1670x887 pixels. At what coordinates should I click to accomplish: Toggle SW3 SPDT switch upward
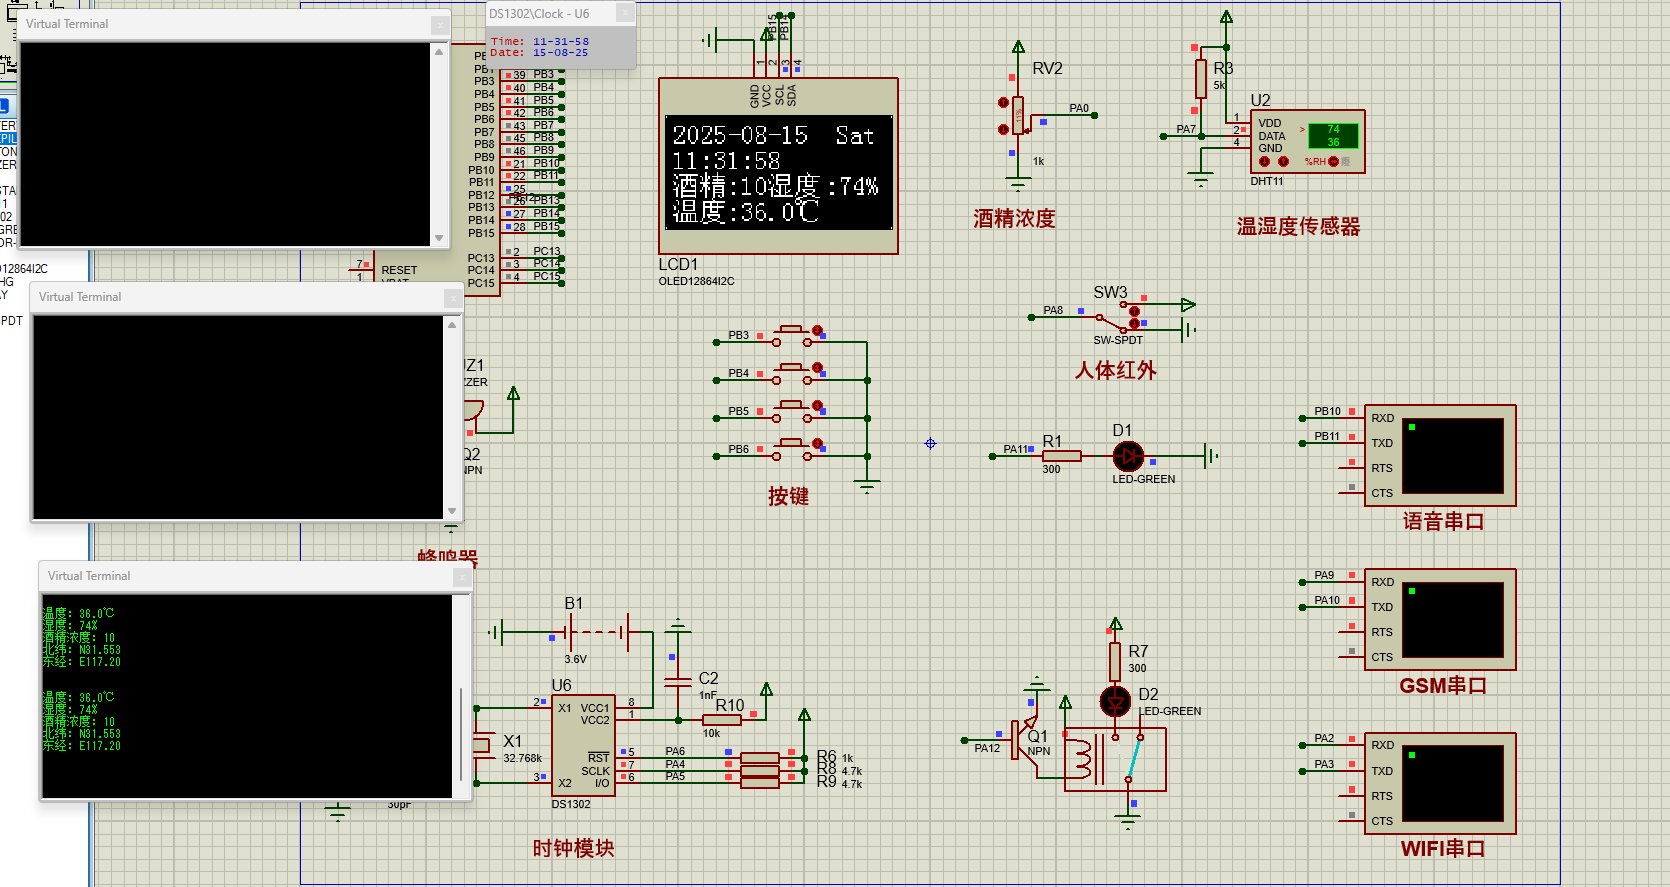pyautogui.click(x=1134, y=311)
